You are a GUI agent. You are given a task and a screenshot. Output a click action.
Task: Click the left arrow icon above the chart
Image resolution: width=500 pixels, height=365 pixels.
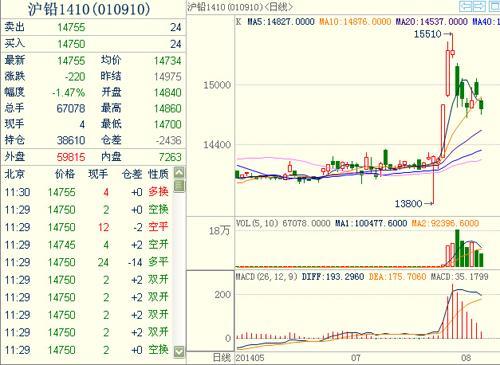(x=466, y=6)
